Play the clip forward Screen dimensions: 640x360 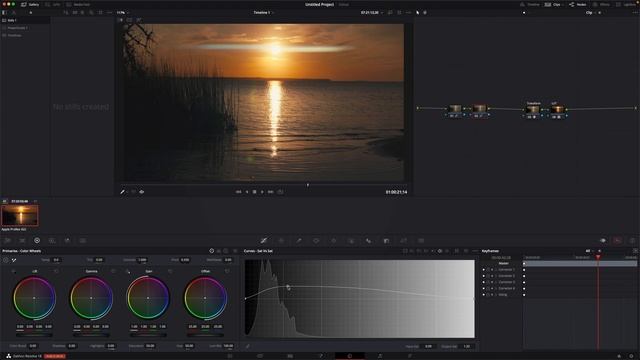coord(262,192)
